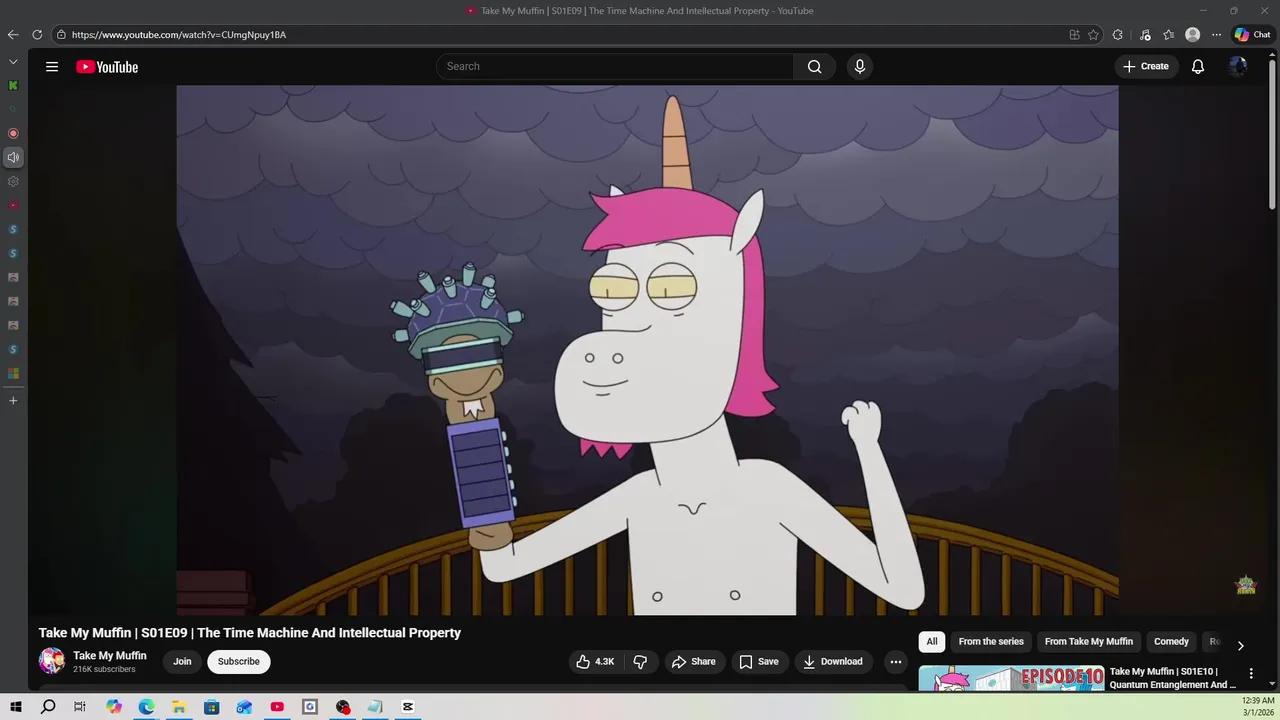Click the browser address bar URL
This screenshot has height=720, width=1280.
click(179, 35)
